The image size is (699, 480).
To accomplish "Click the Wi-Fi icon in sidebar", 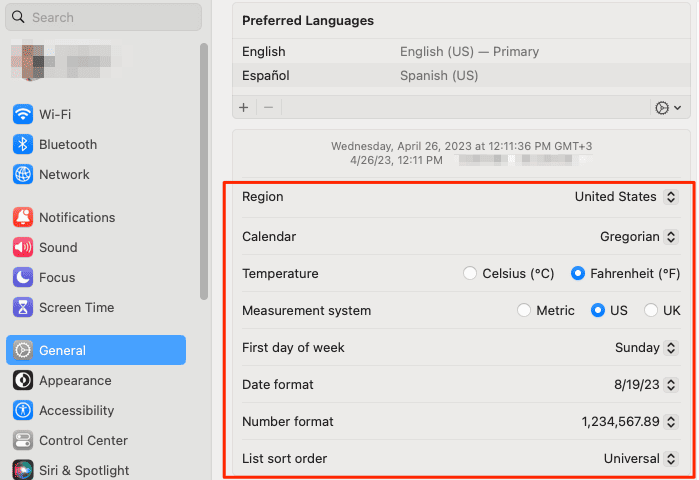I will tap(23, 114).
